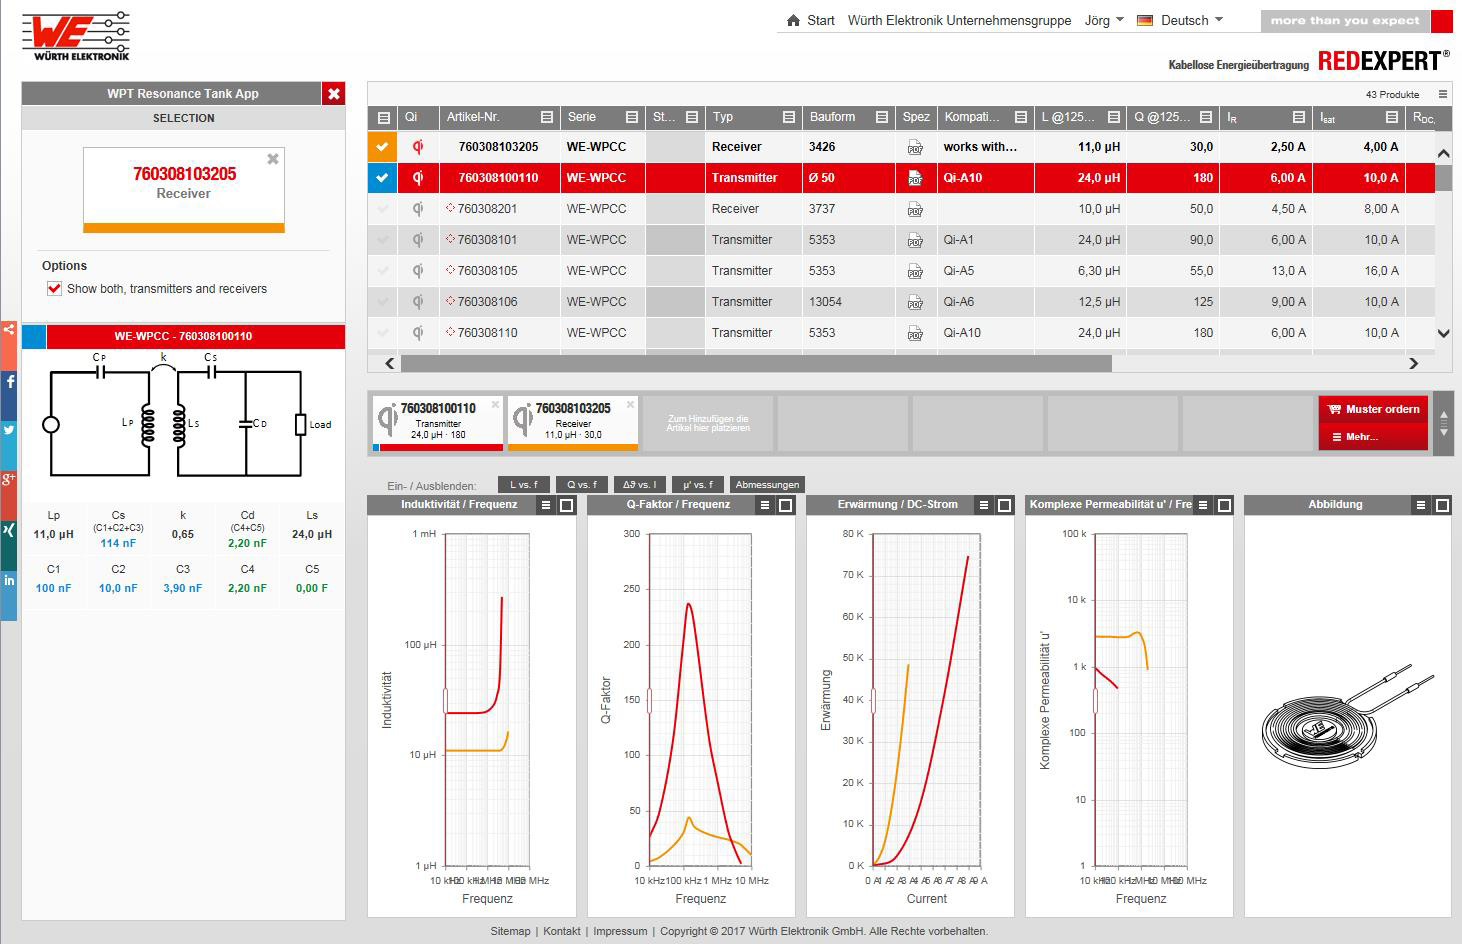Open the Typ column filter menu icon

[788, 117]
